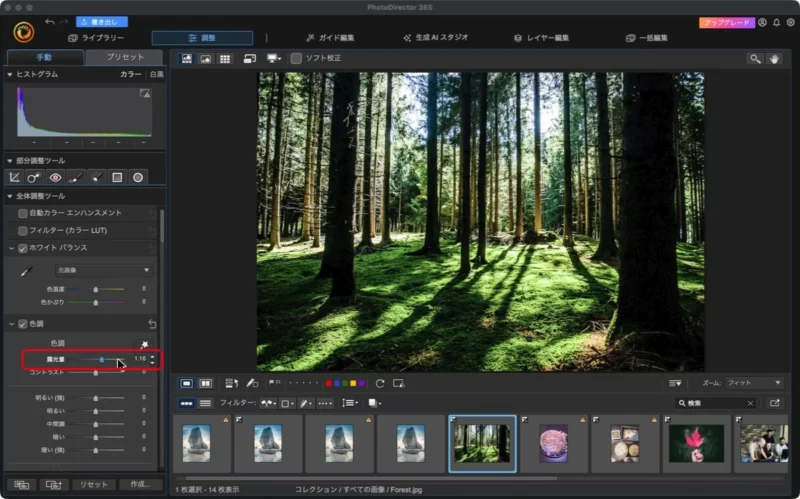Open the white balance preset dropdown
This screenshot has width=800, height=499.
[103, 270]
